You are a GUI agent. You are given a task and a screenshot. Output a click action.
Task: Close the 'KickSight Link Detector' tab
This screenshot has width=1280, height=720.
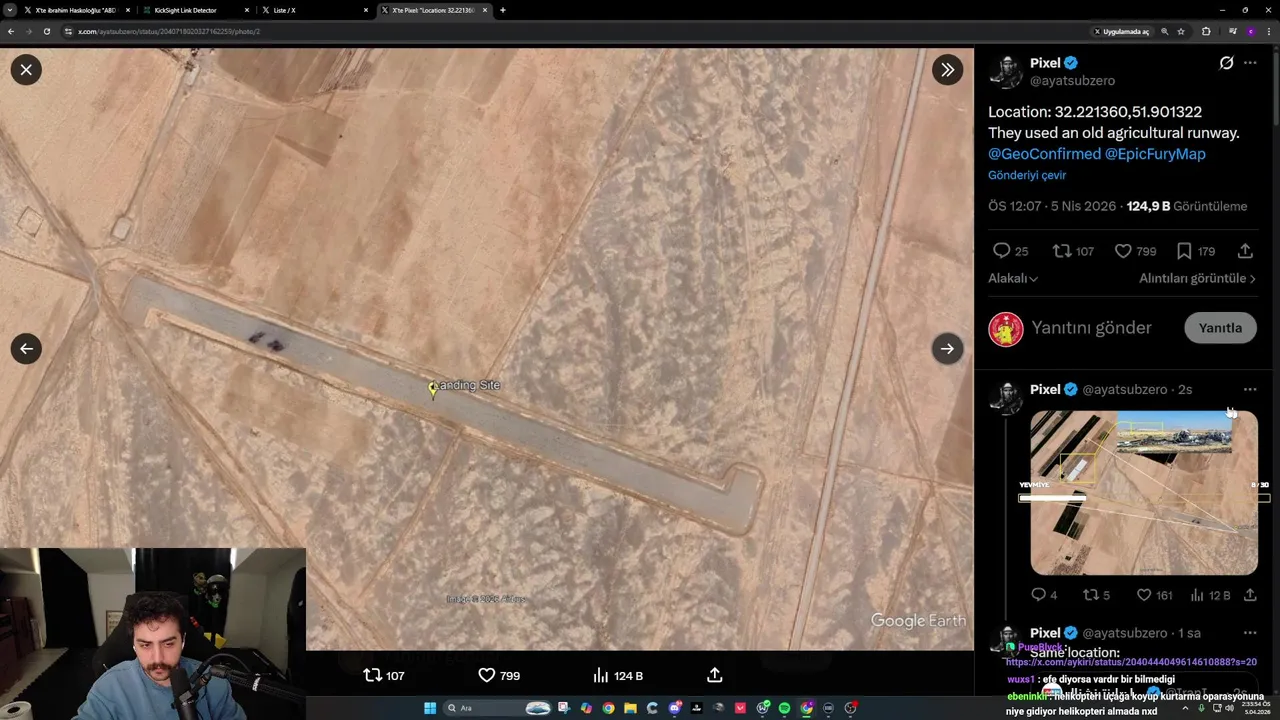coord(246,10)
